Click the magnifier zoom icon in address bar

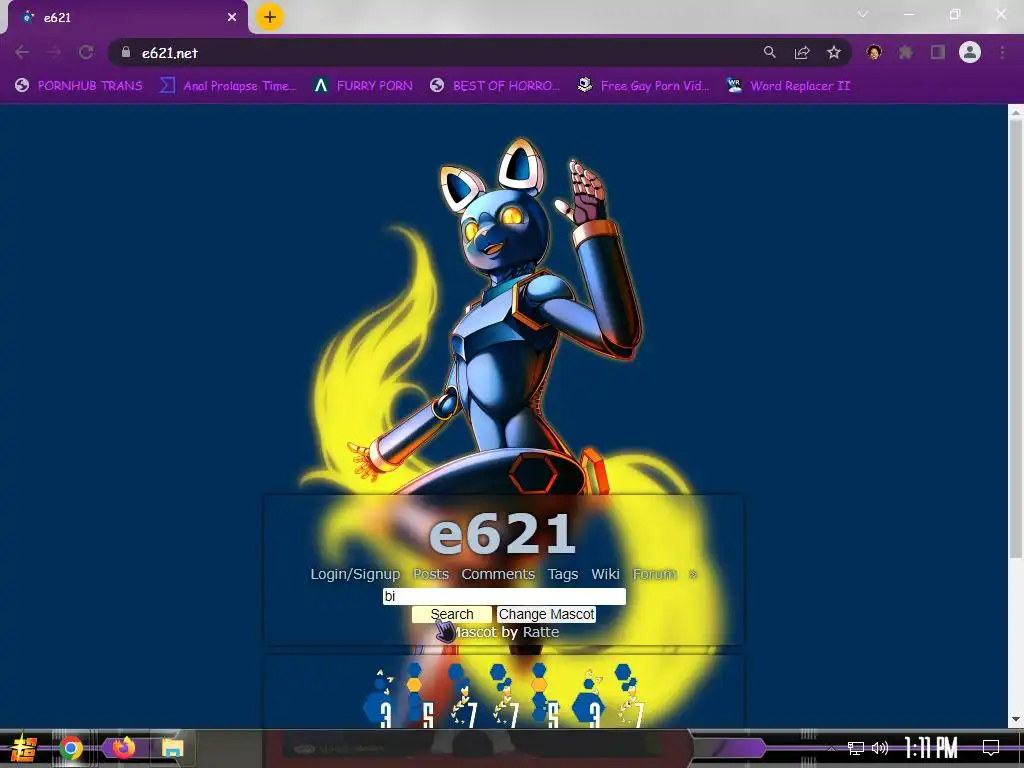coord(770,52)
